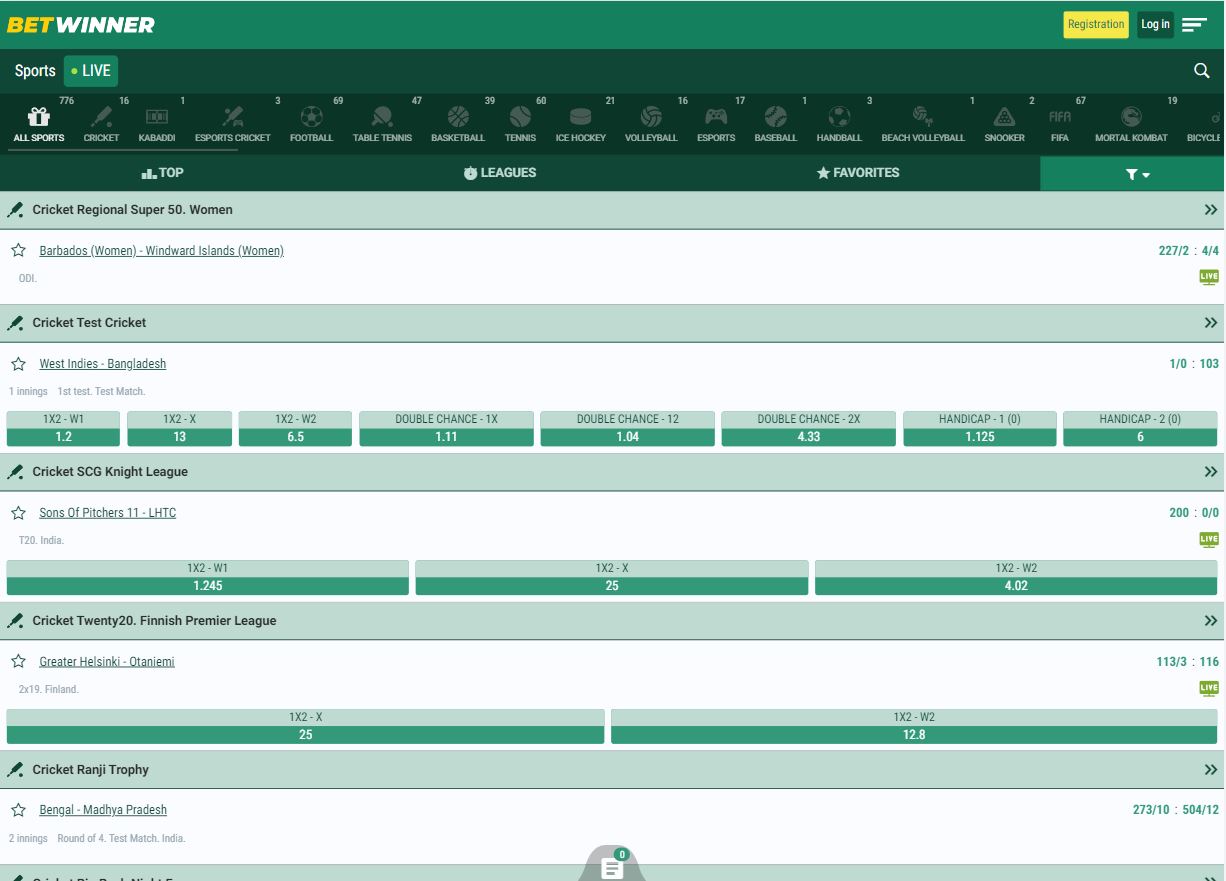Expand Cricket SCG Knight League arrows
Screen dimensions: 1226x881
coord(1211,472)
